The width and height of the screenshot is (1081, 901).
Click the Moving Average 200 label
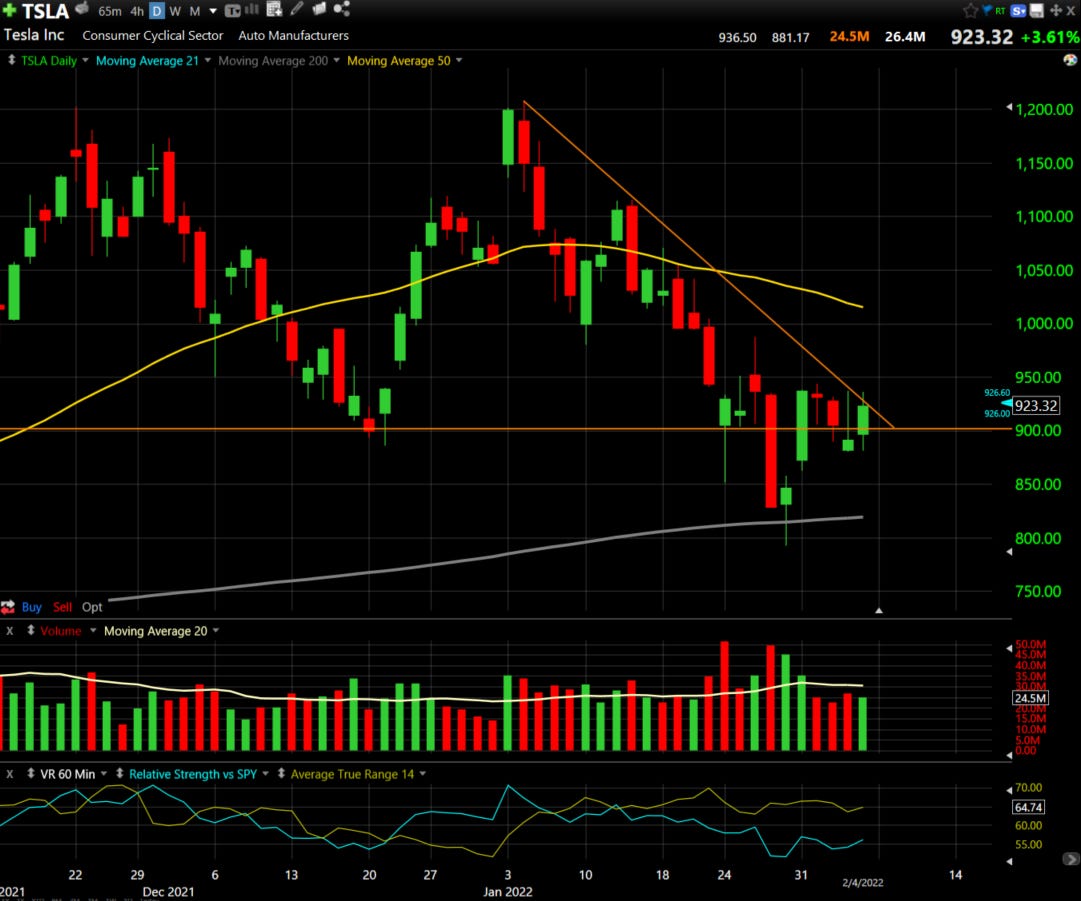273,61
